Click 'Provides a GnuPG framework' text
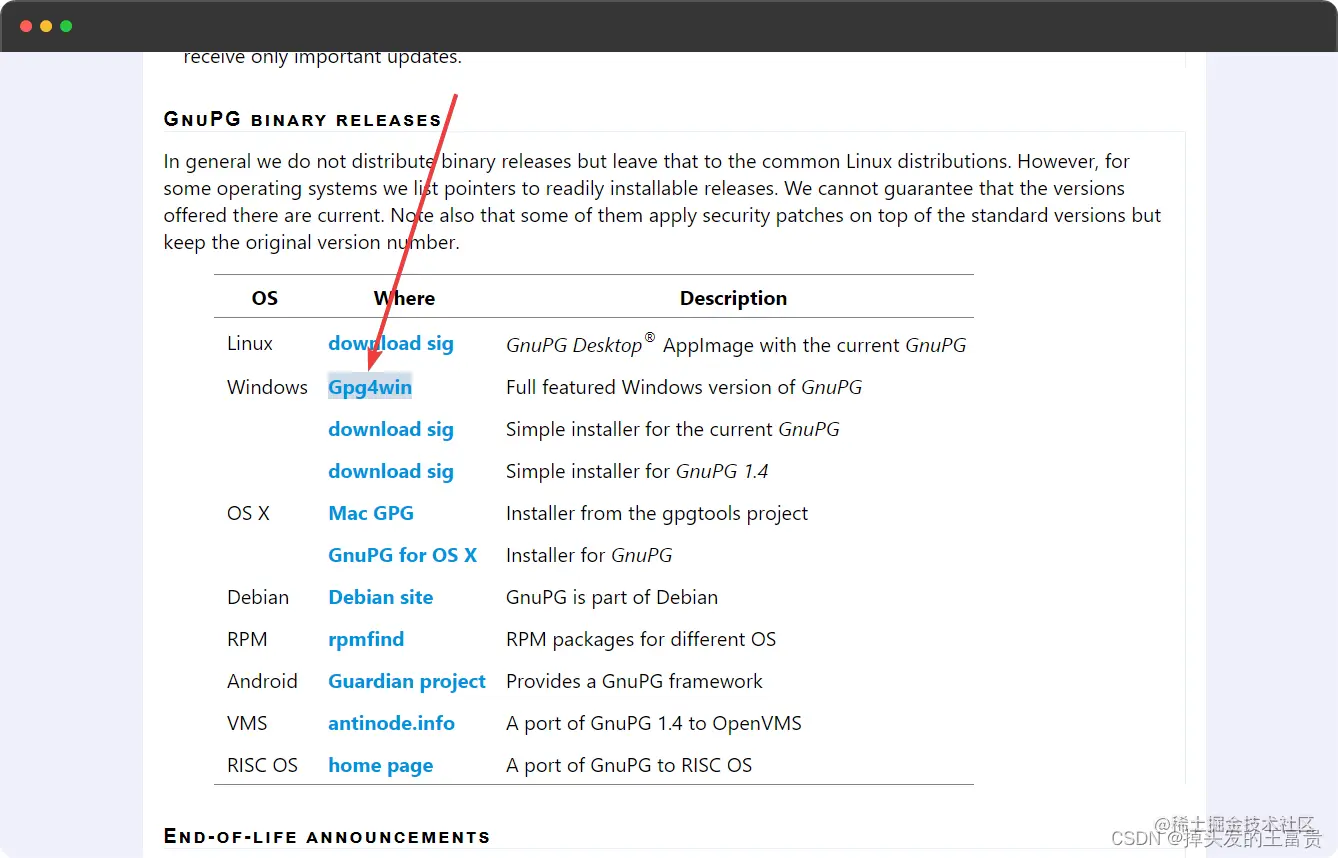The height and width of the screenshot is (858, 1338). (x=634, y=681)
